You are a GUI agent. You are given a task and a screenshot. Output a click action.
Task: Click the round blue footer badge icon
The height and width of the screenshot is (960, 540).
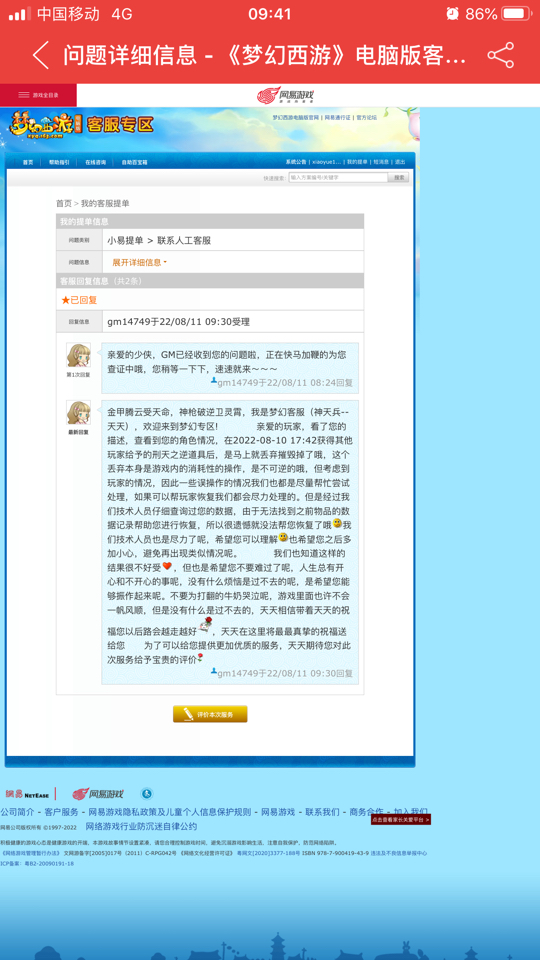(147, 794)
